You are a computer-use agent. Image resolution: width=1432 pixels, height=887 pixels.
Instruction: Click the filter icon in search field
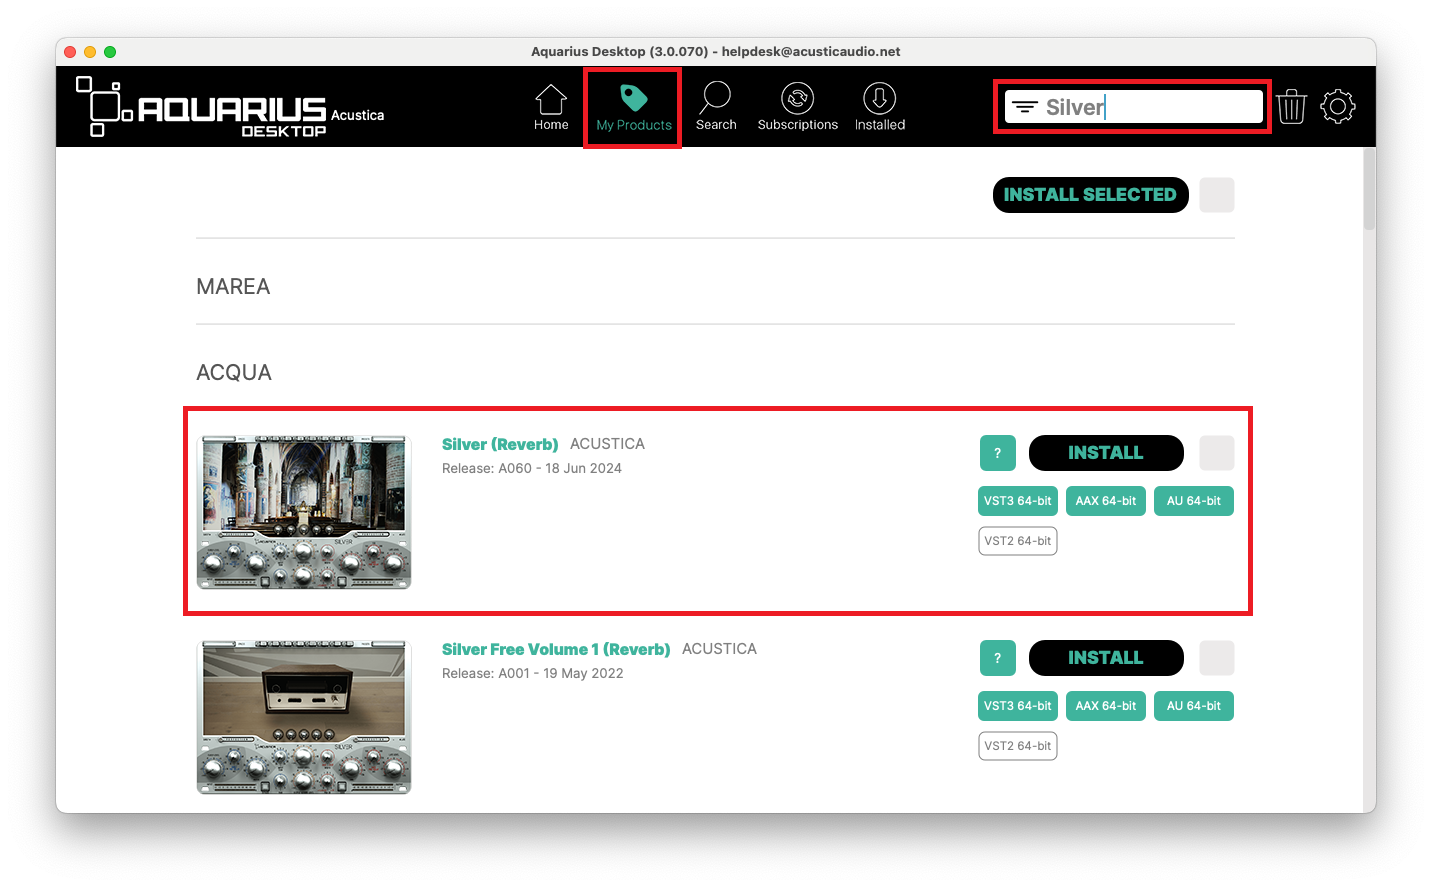click(1025, 107)
